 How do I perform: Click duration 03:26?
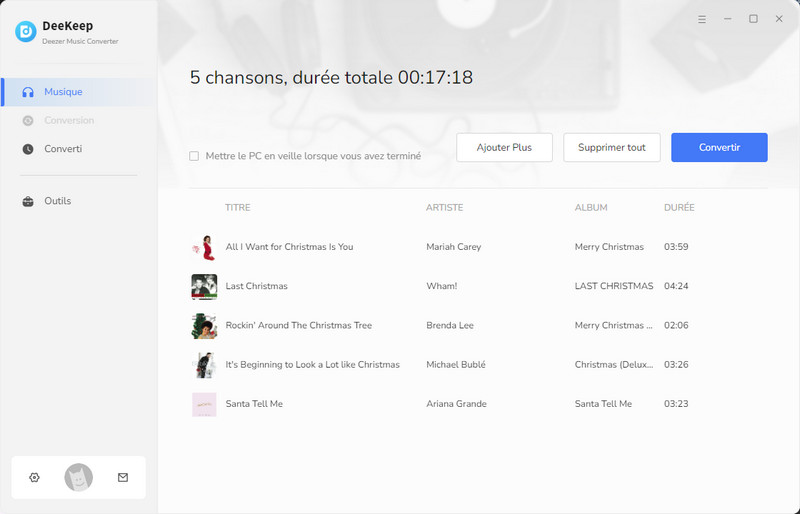pyautogui.click(x=676, y=364)
